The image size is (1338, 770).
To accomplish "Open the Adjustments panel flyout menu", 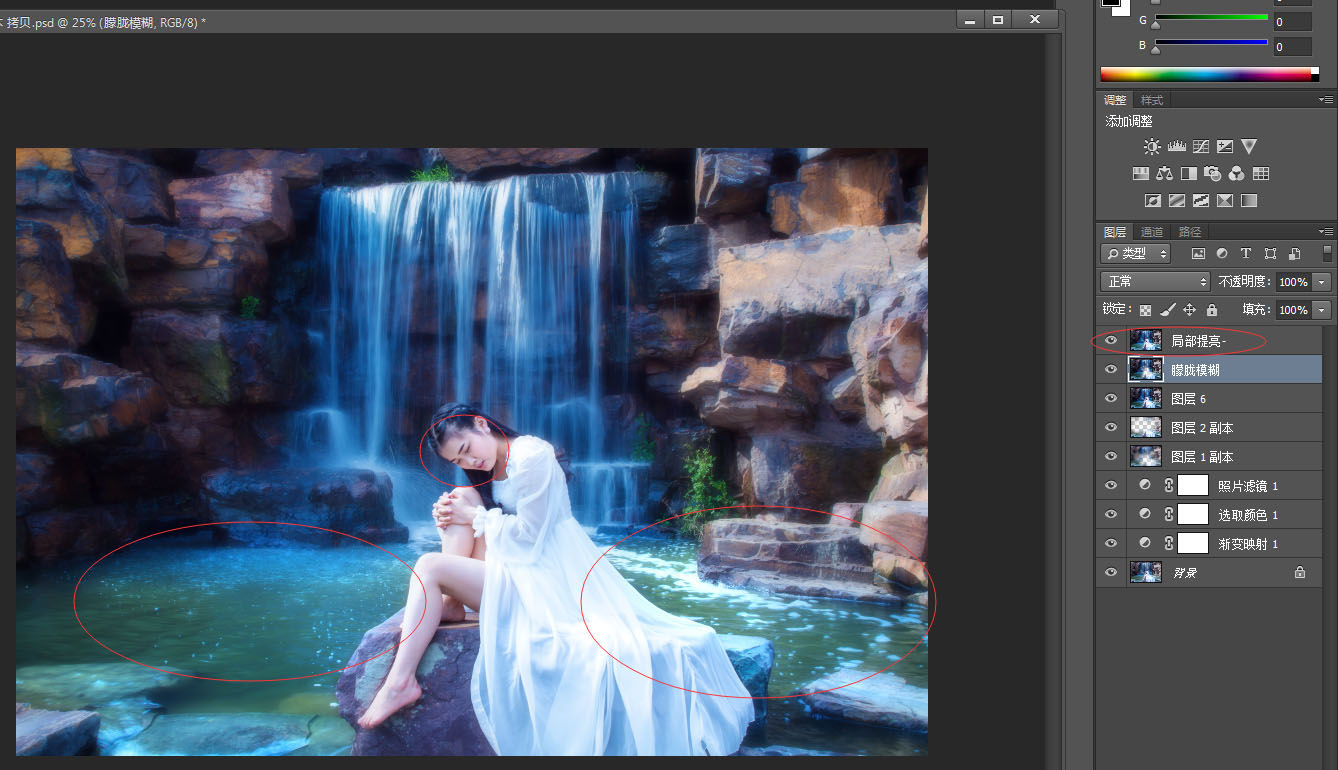I will (1326, 100).
